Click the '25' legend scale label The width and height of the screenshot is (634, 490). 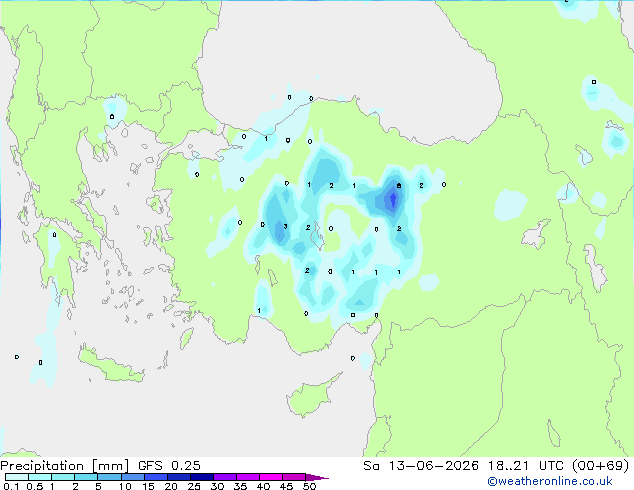[194, 486]
